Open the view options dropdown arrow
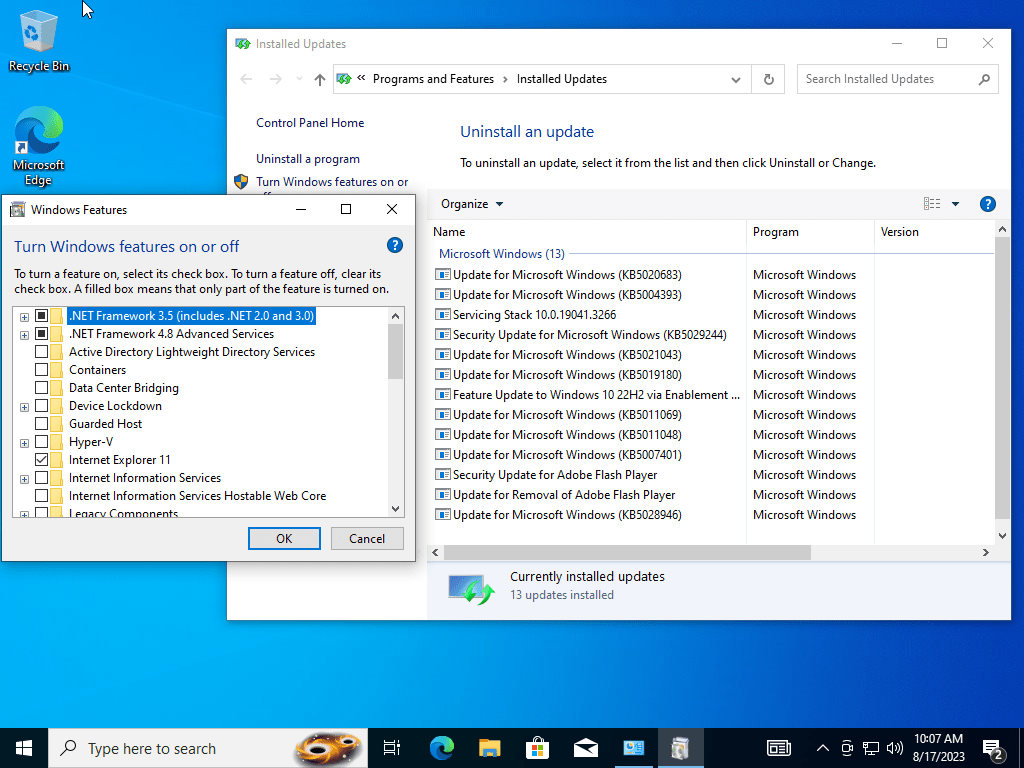This screenshot has width=1024, height=768. click(955, 204)
